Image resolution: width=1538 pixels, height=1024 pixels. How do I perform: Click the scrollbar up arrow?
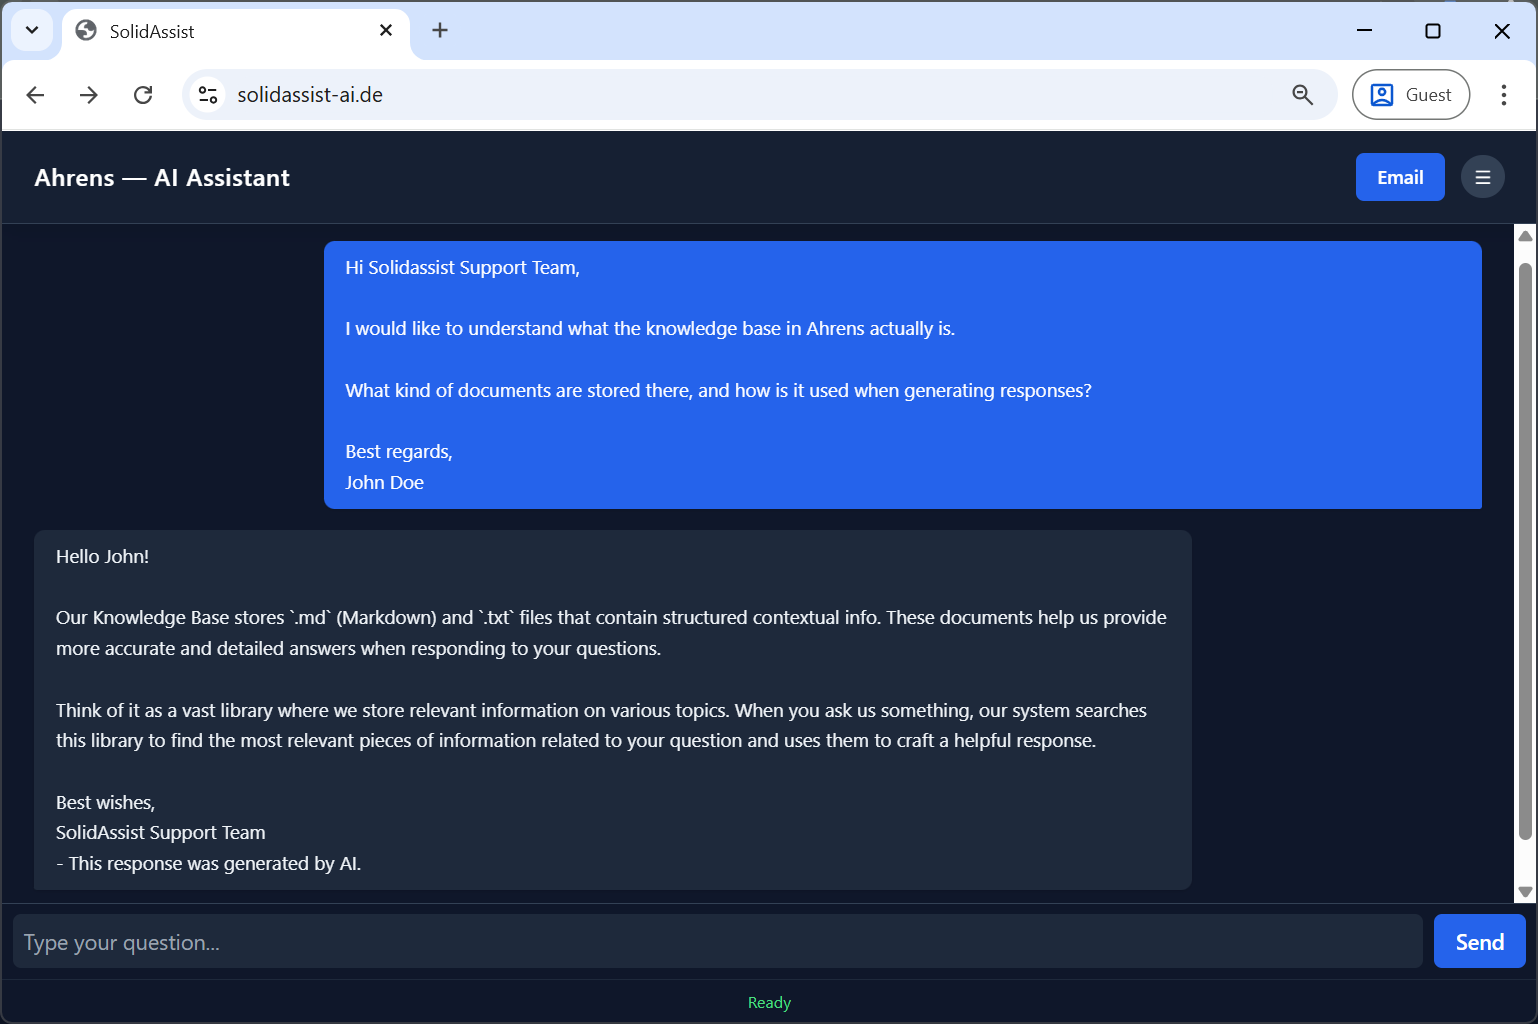coord(1524,236)
